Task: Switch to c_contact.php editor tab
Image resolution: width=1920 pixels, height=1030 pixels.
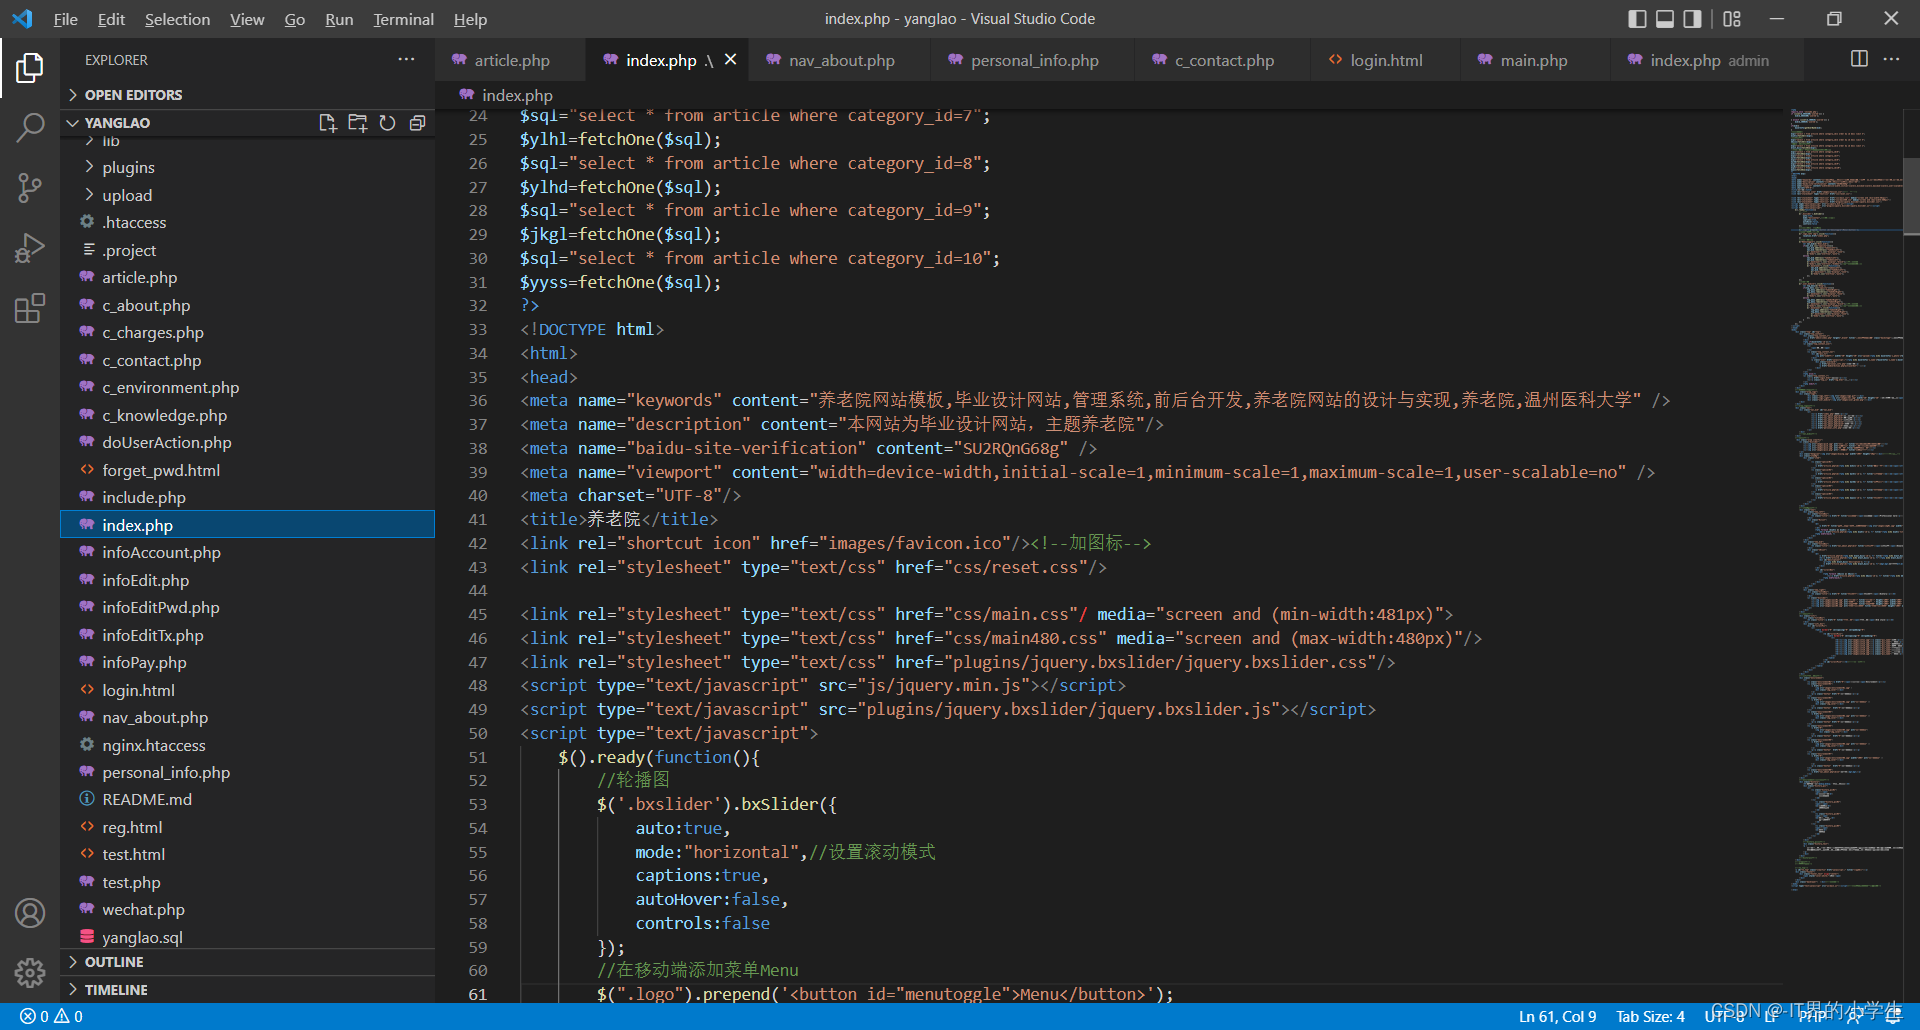Action: click(1224, 61)
